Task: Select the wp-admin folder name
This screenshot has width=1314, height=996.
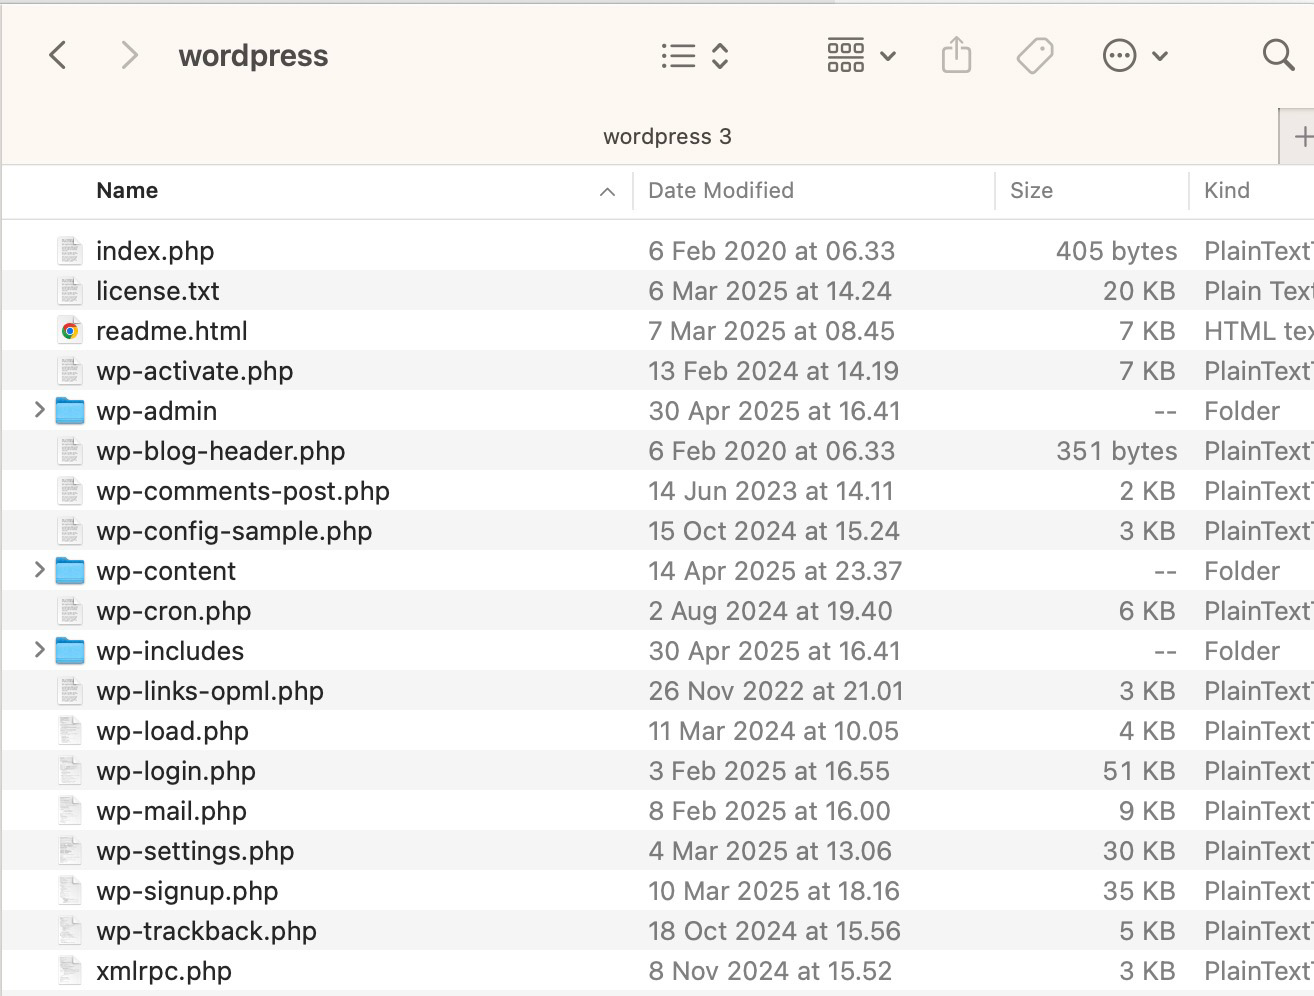Action: (157, 411)
